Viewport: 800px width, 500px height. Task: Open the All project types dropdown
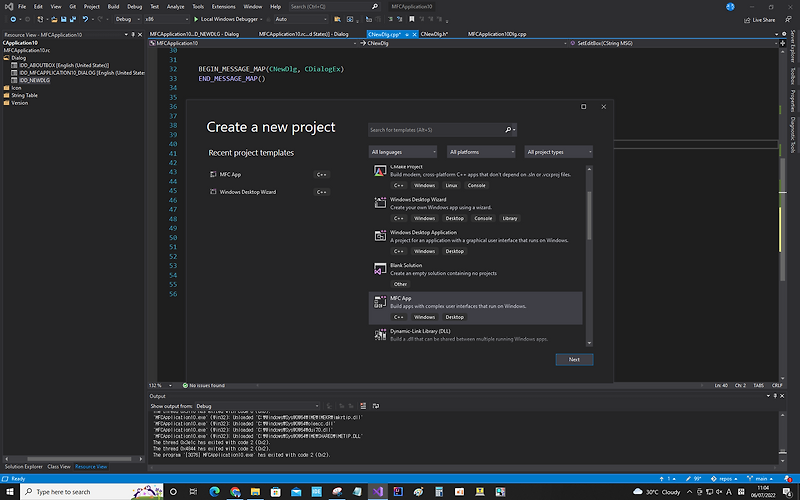(x=559, y=152)
